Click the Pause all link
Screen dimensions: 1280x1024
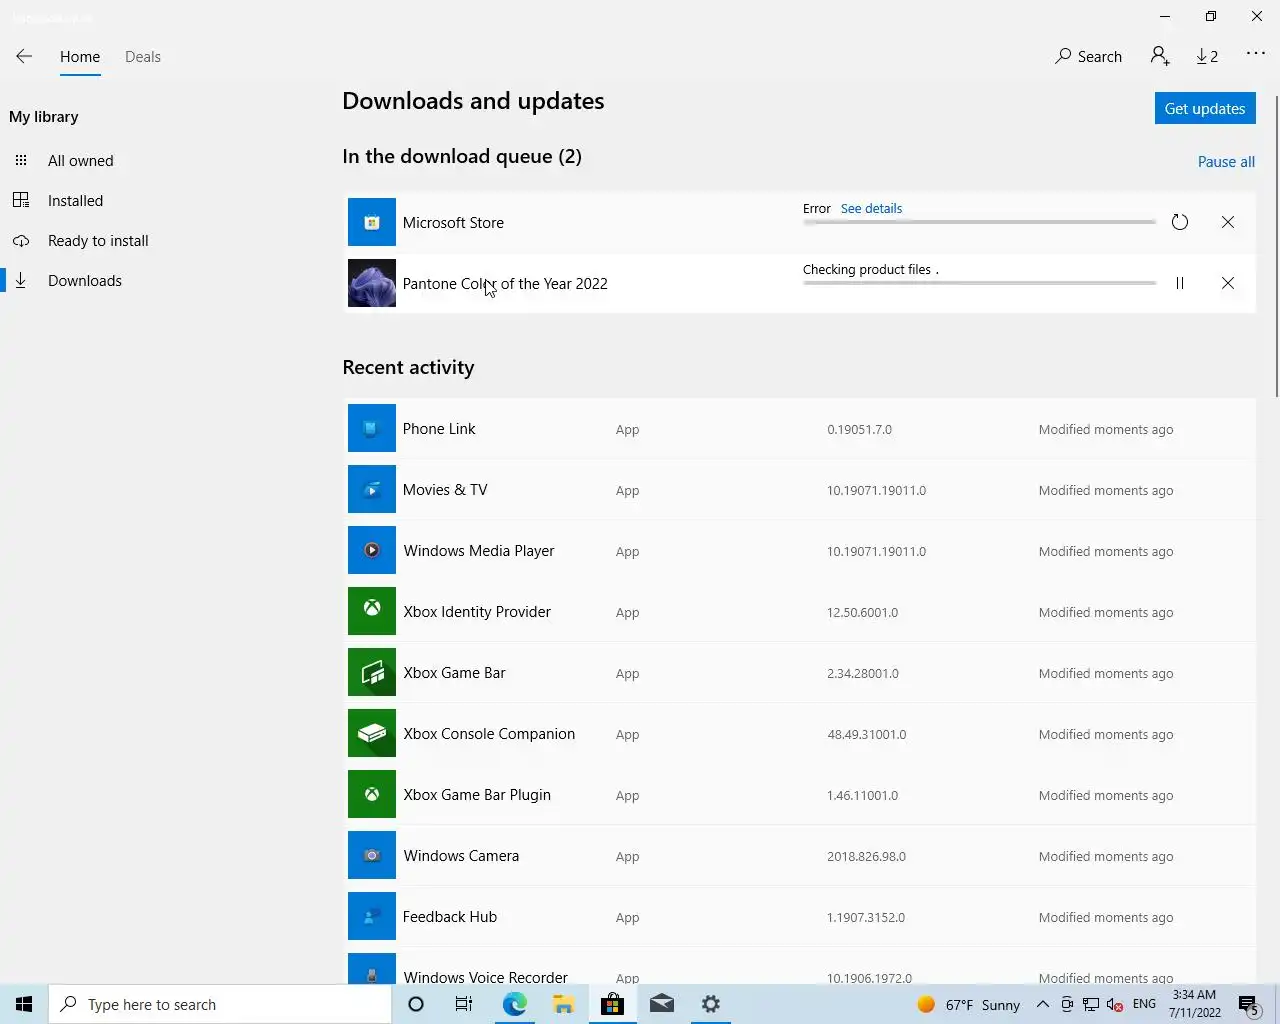pos(1226,162)
